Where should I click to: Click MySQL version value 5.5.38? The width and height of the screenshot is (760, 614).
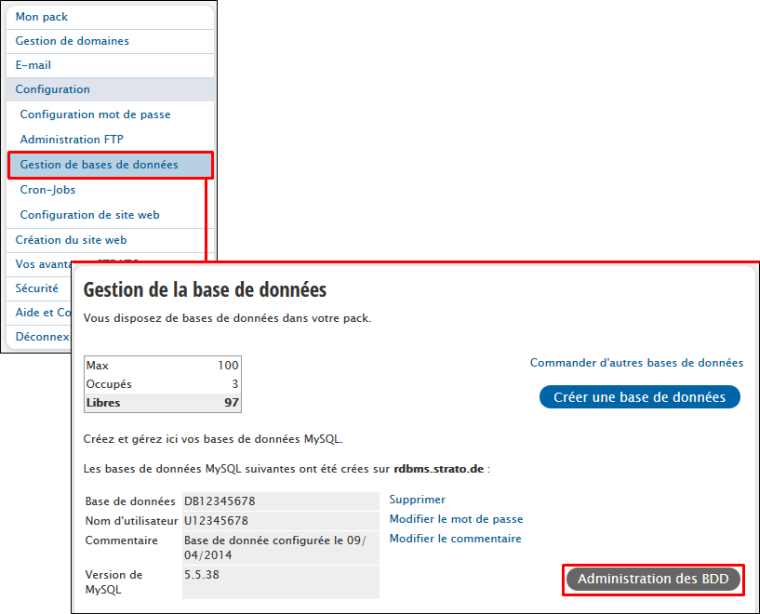pos(202,575)
